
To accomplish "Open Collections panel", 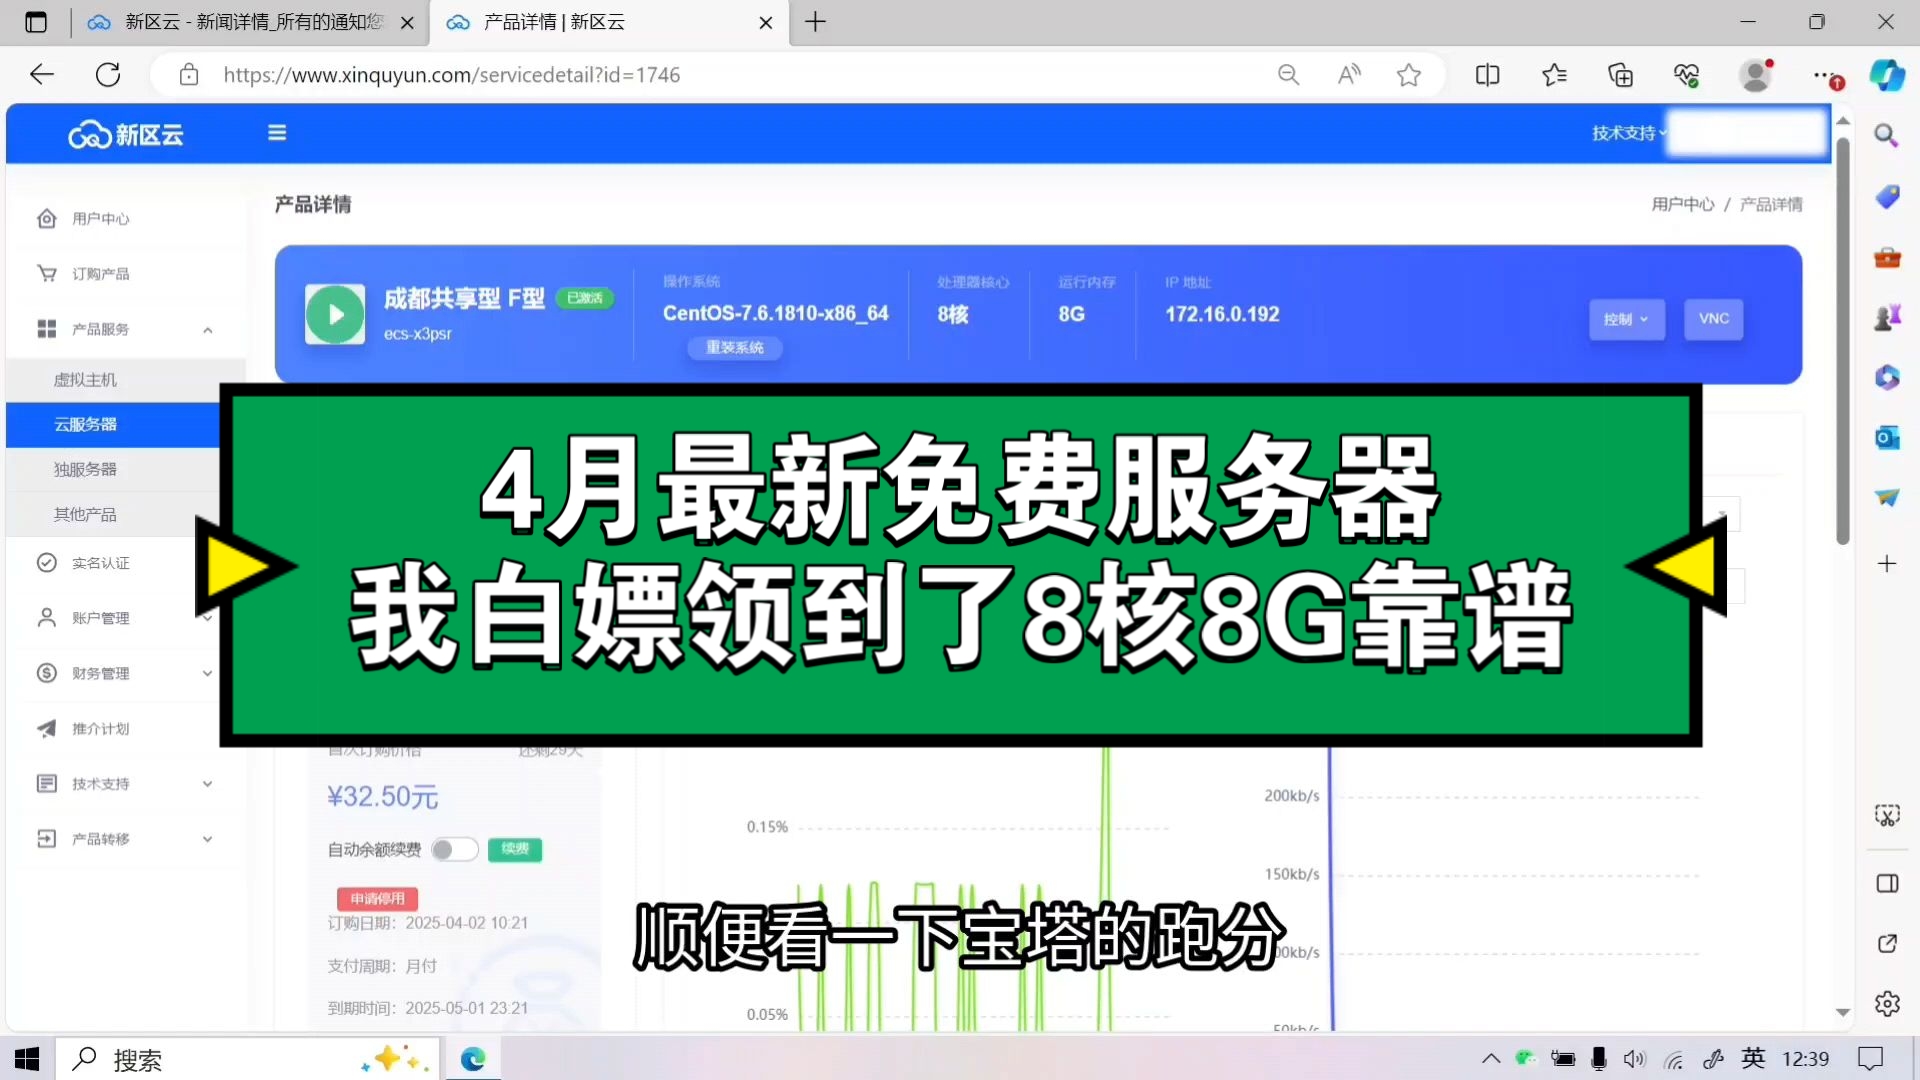I will (1620, 75).
